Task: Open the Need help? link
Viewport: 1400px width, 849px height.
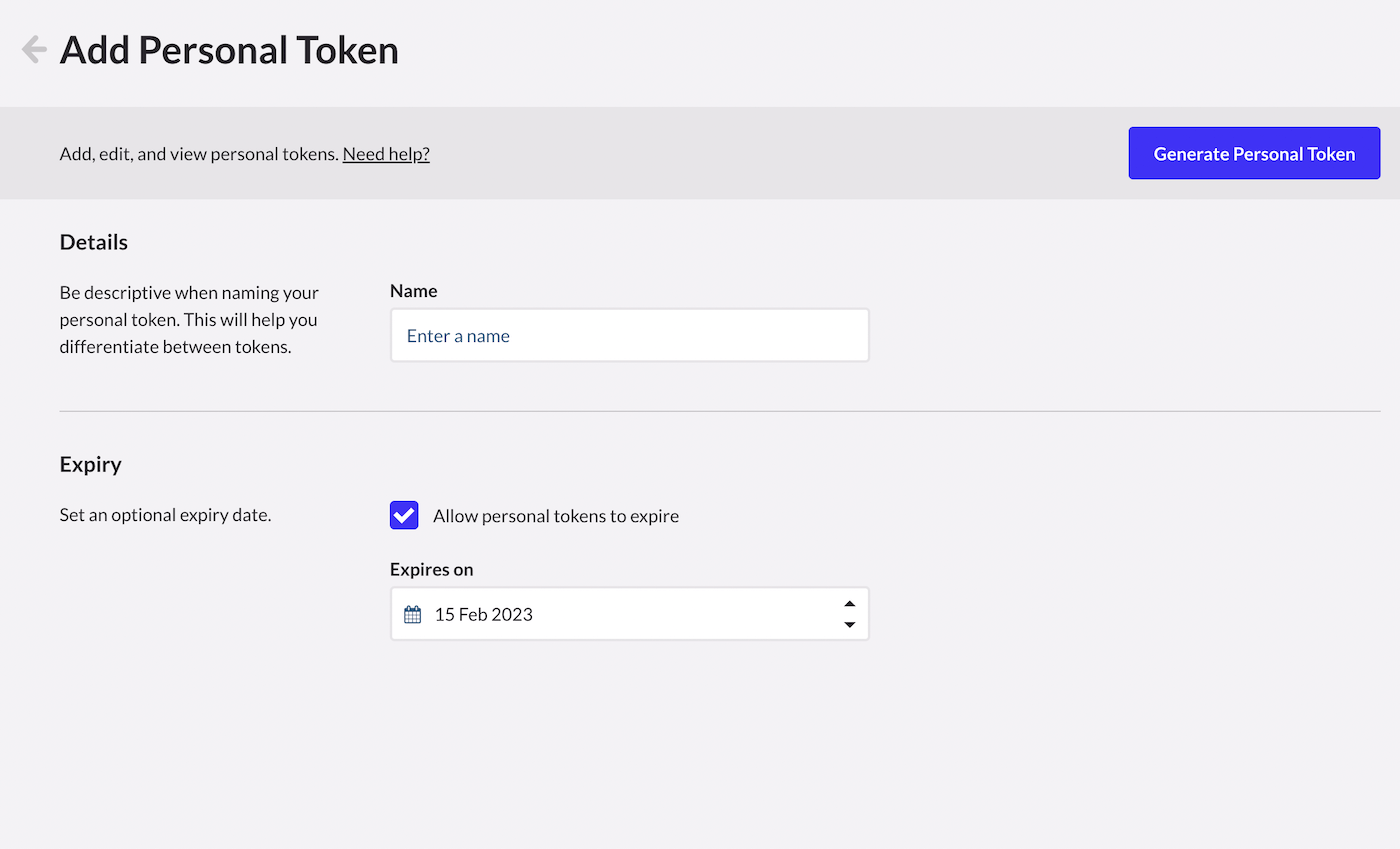Action: (x=386, y=154)
